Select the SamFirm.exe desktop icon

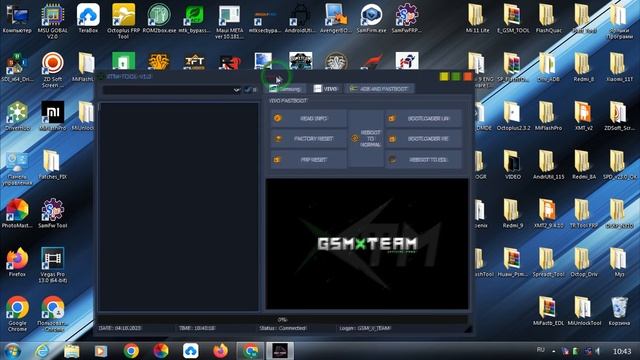[371, 19]
